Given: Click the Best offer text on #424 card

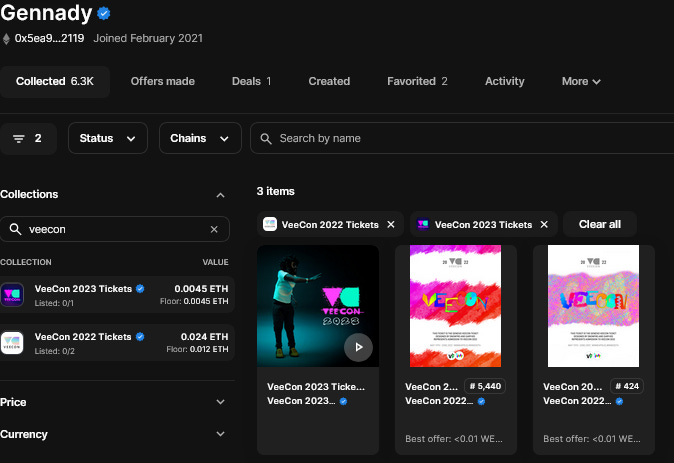Looking at the screenshot, I should click(x=591, y=439).
